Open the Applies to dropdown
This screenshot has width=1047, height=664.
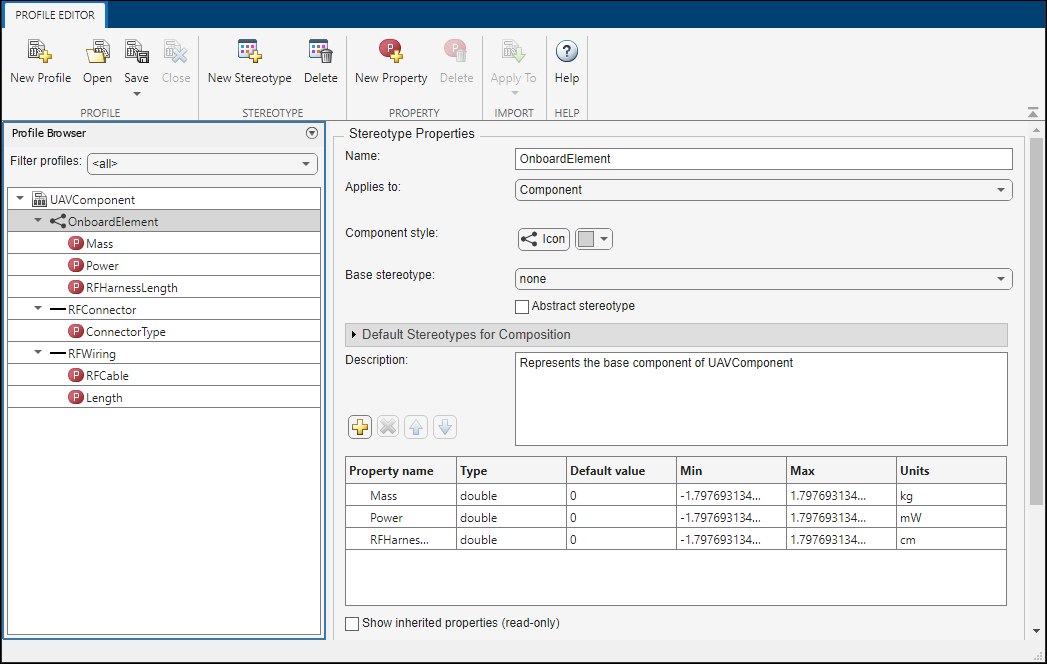[764, 189]
